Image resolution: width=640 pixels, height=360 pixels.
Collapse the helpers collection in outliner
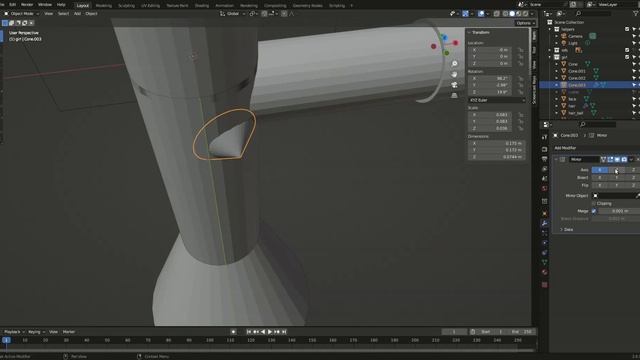[550, 29]
